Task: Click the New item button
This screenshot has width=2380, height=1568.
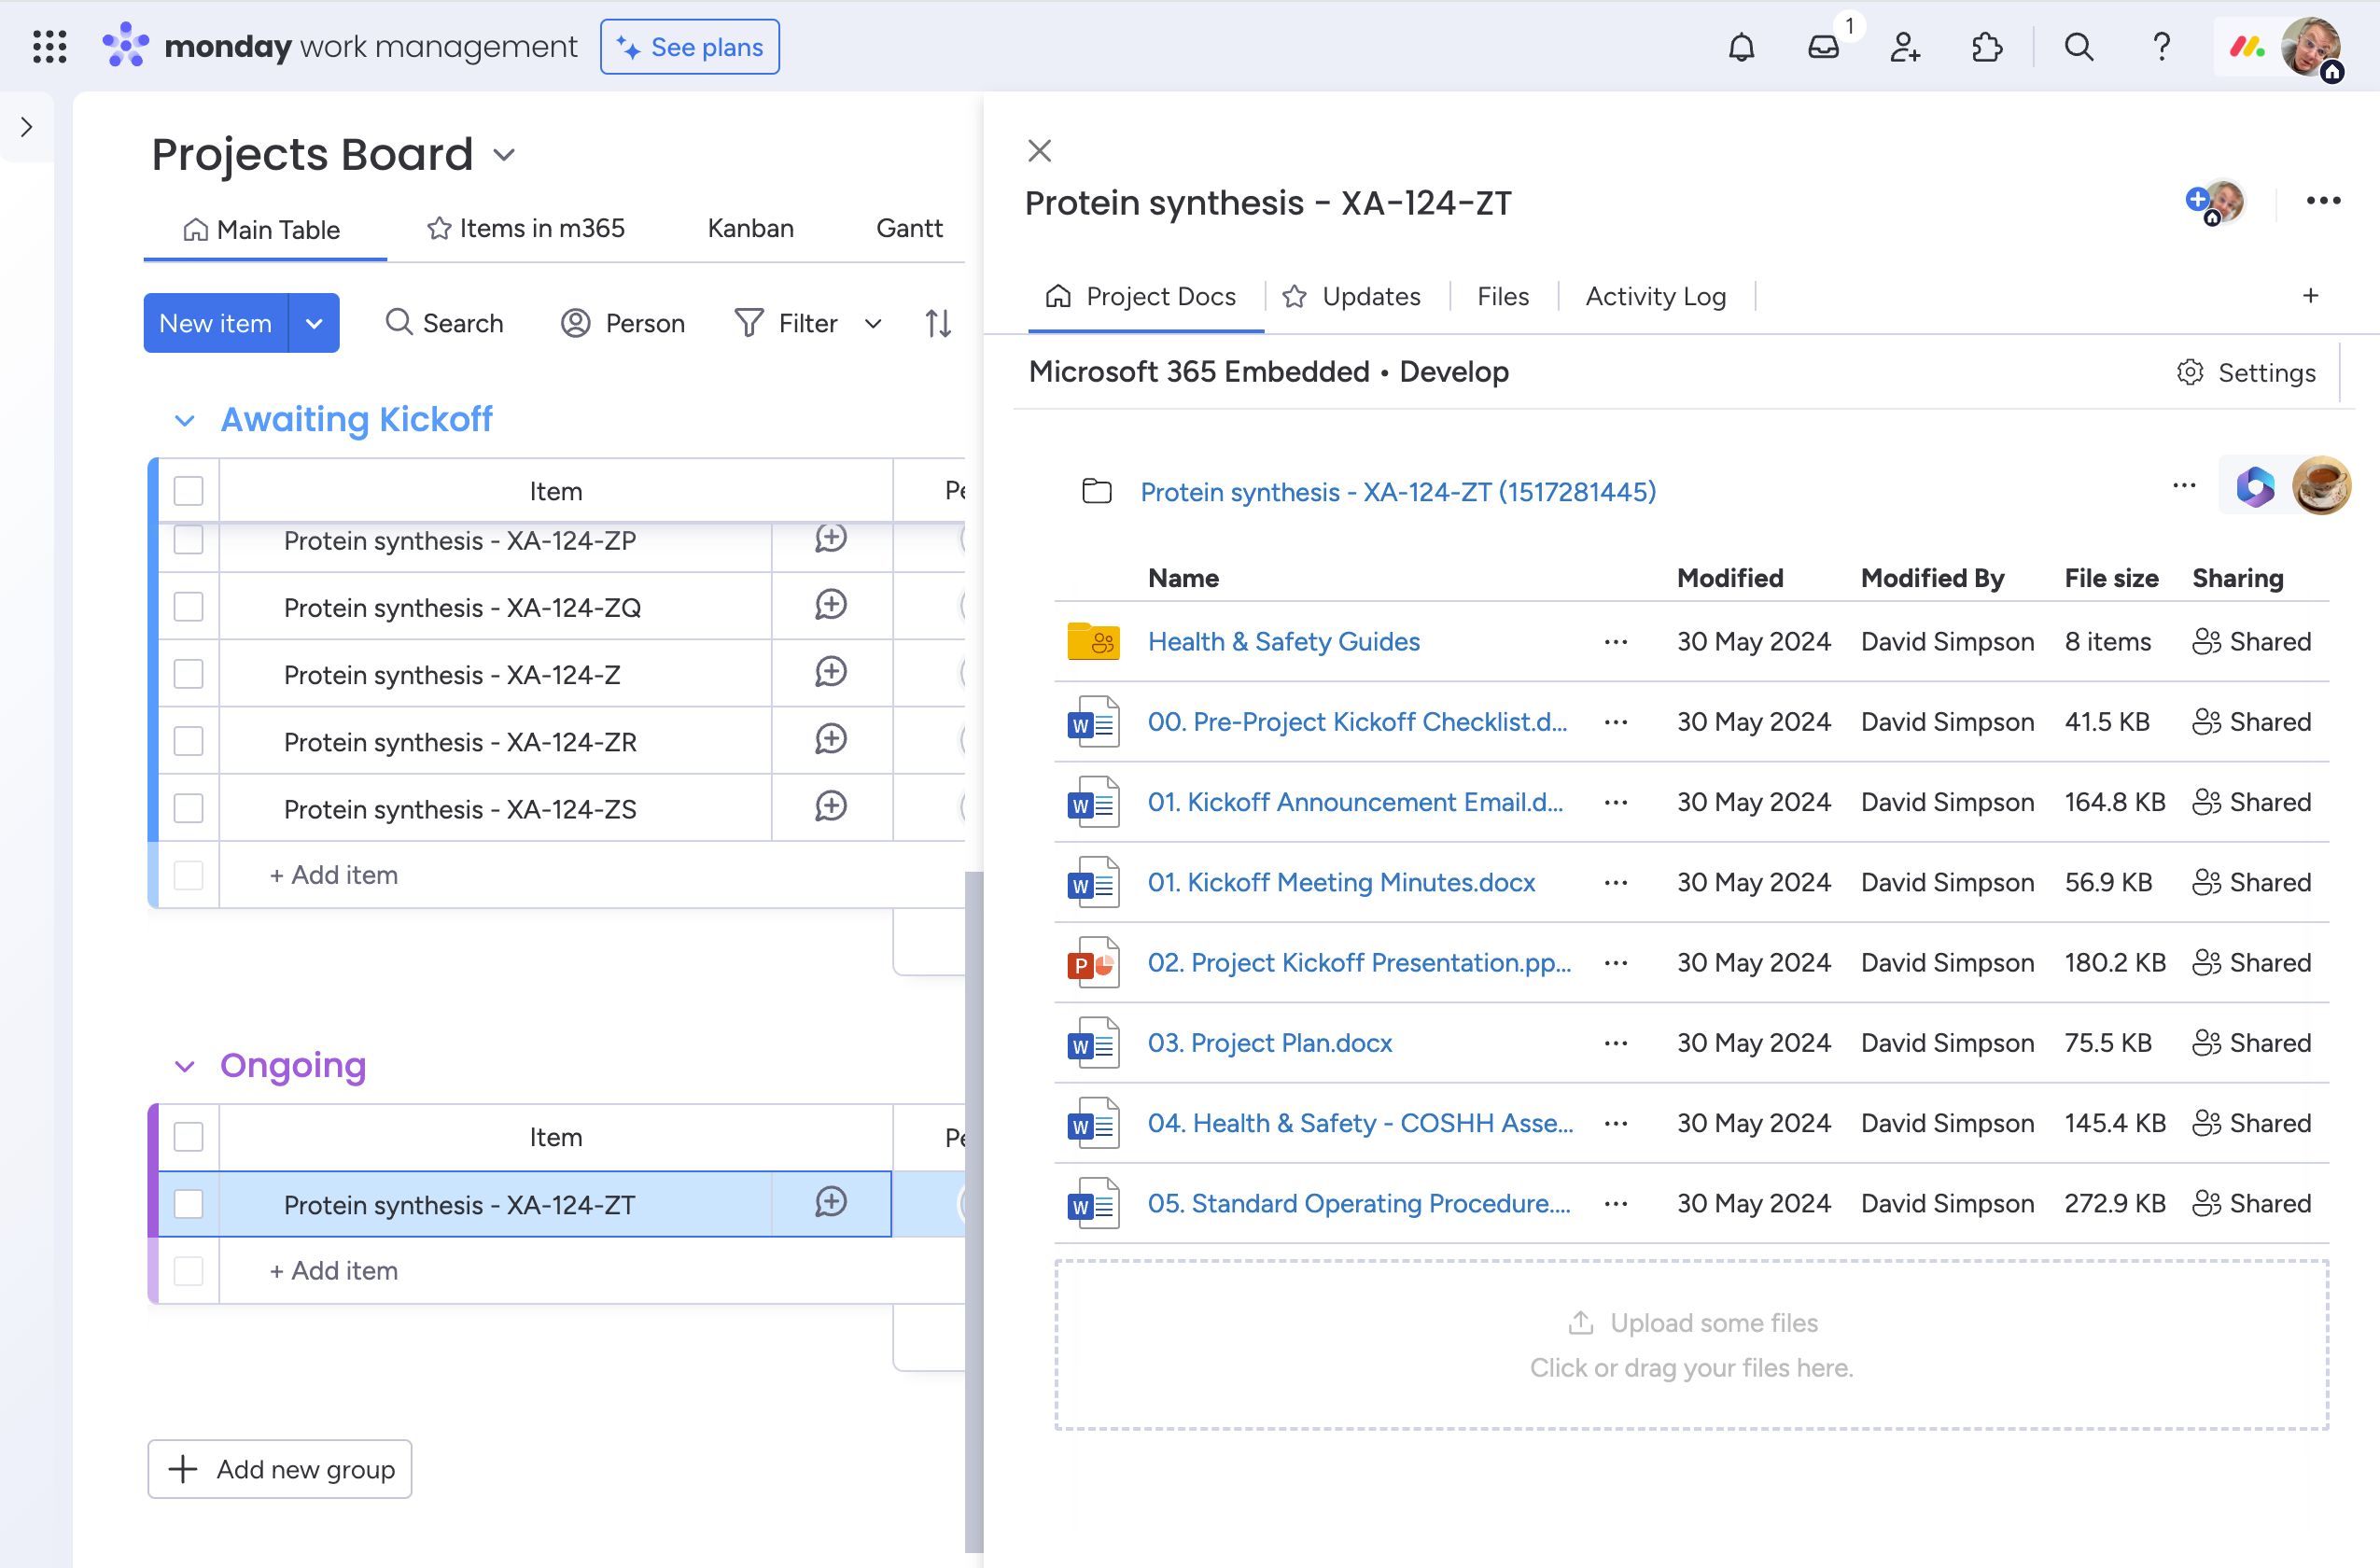Action: point(216,323)
